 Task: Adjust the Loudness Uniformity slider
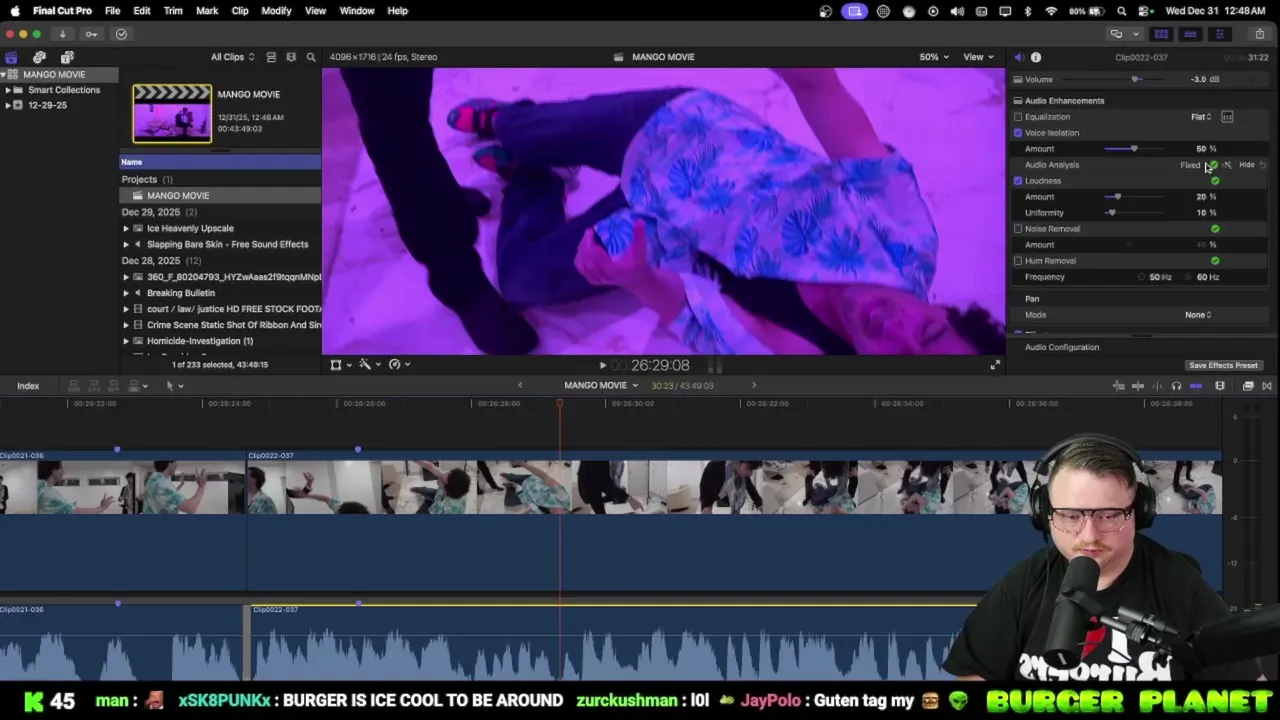[x=1111, y=213]
